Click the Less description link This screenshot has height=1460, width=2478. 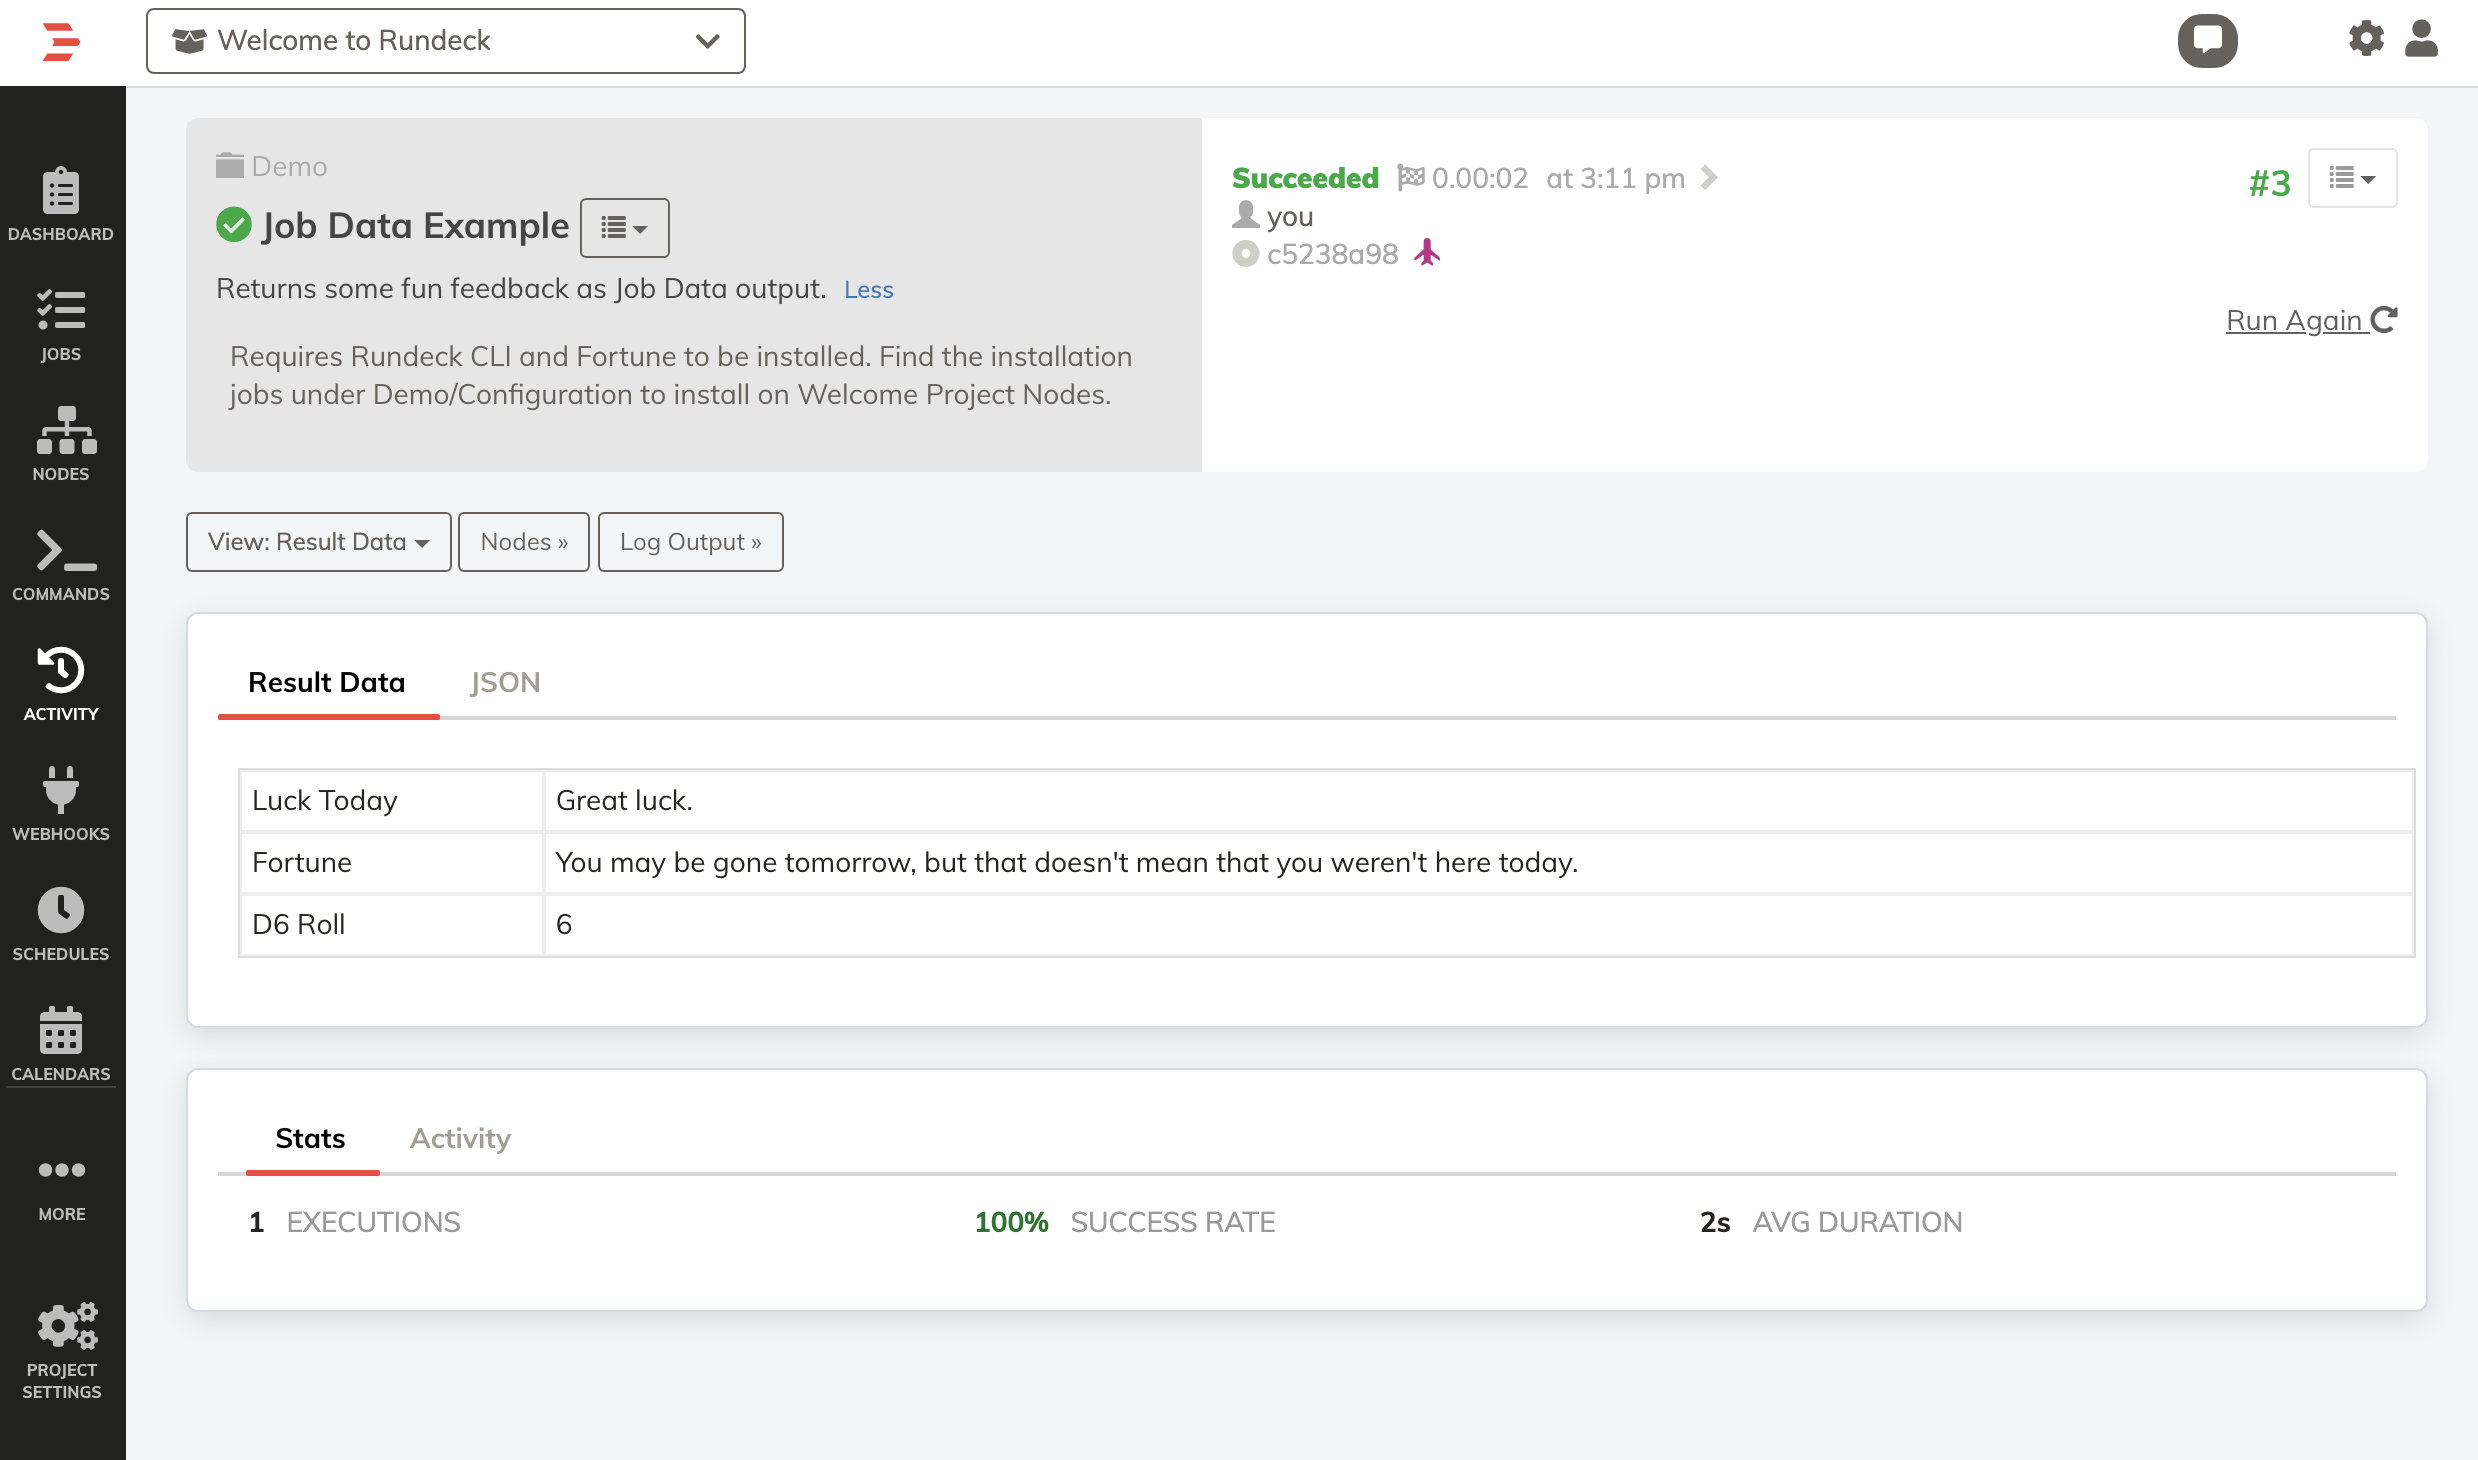[x=868, y=290]
